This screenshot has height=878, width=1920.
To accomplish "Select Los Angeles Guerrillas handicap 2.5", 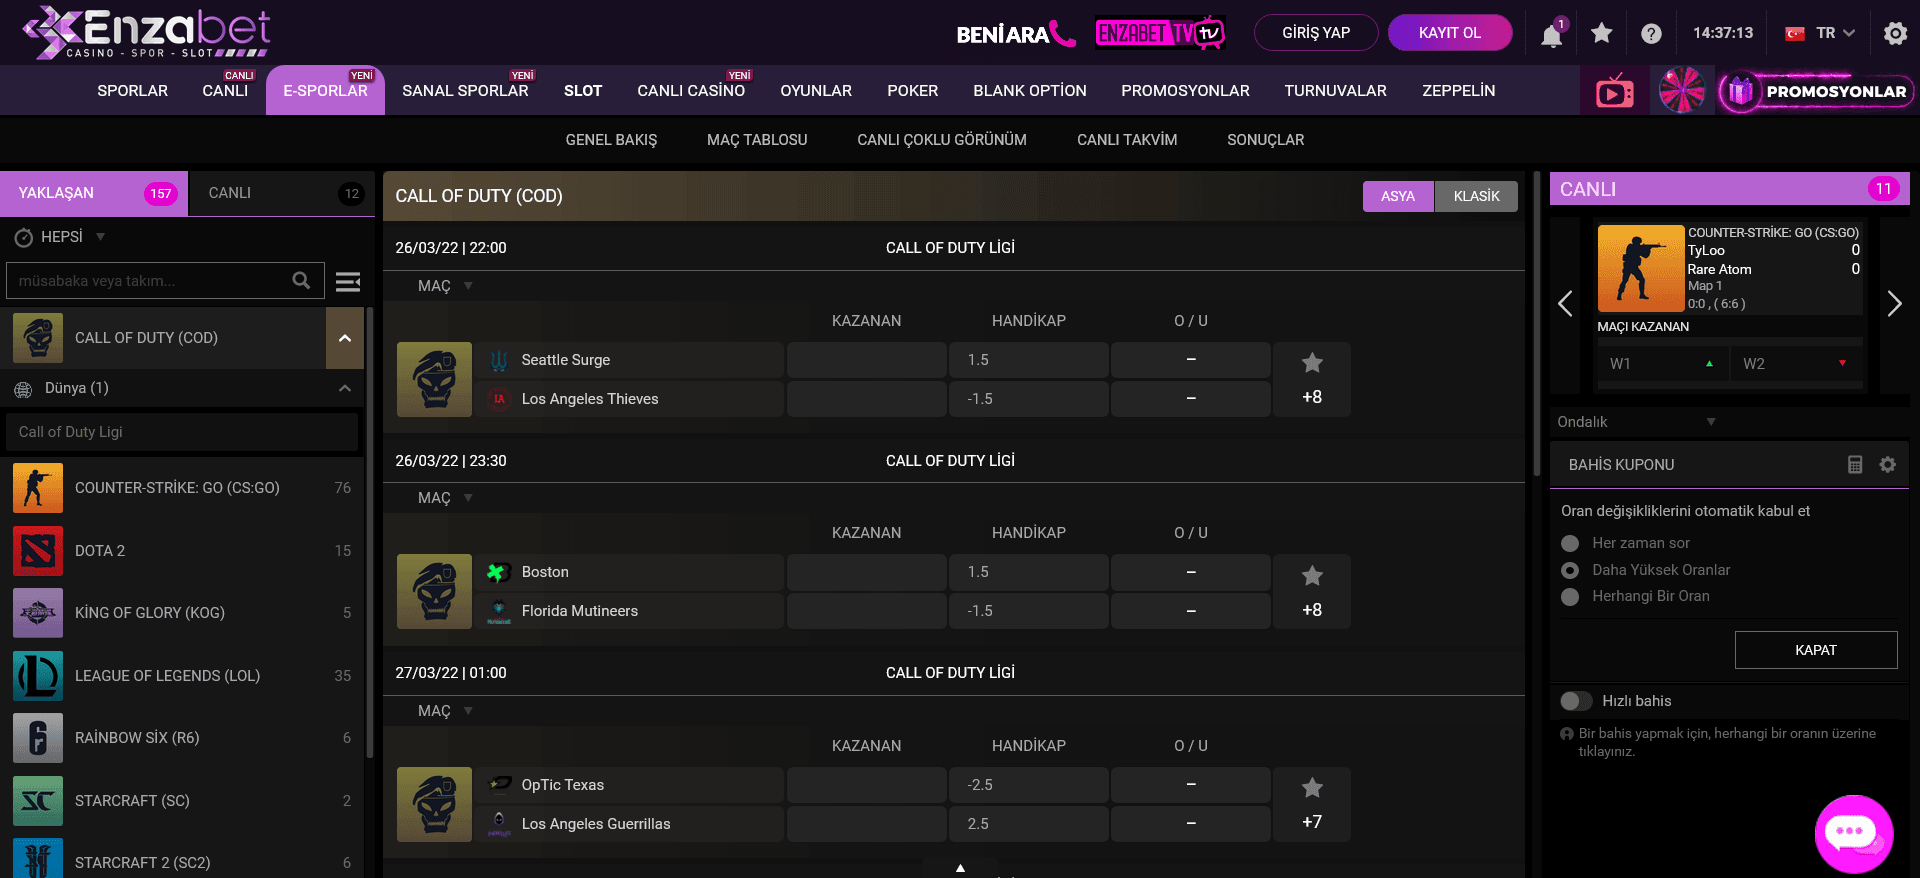I will pos(1029,824).
